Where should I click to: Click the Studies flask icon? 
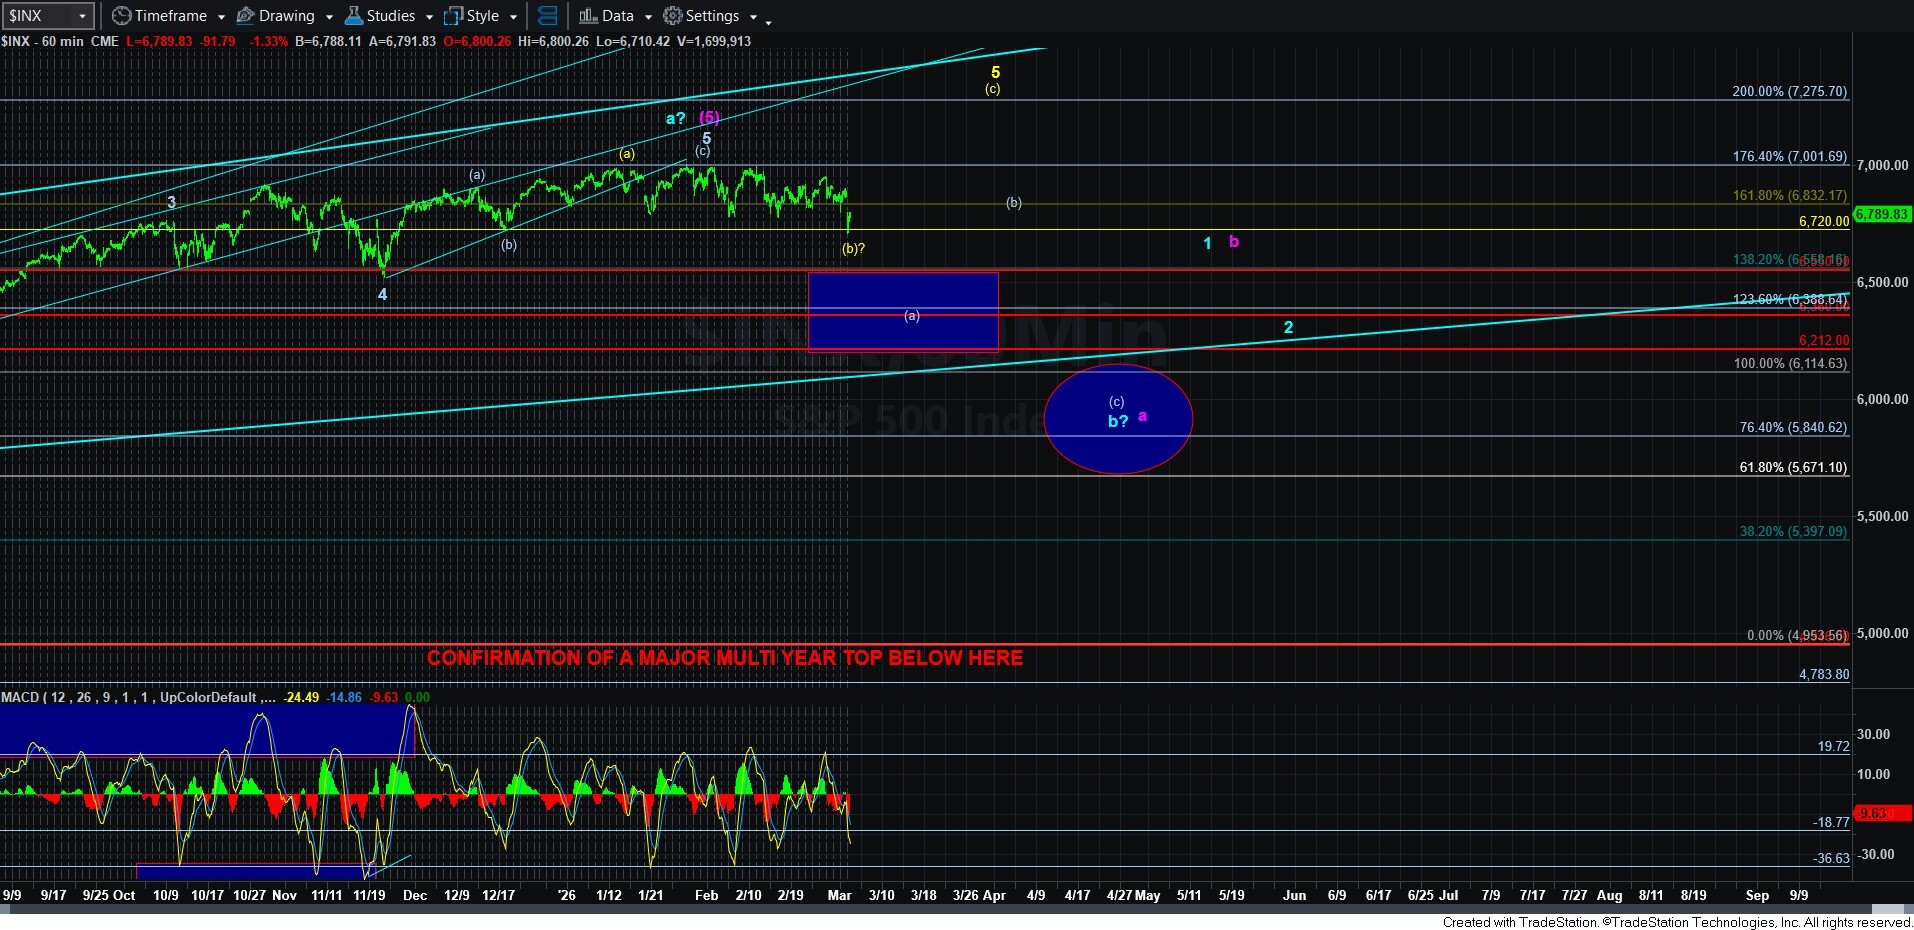pos(353,16)
